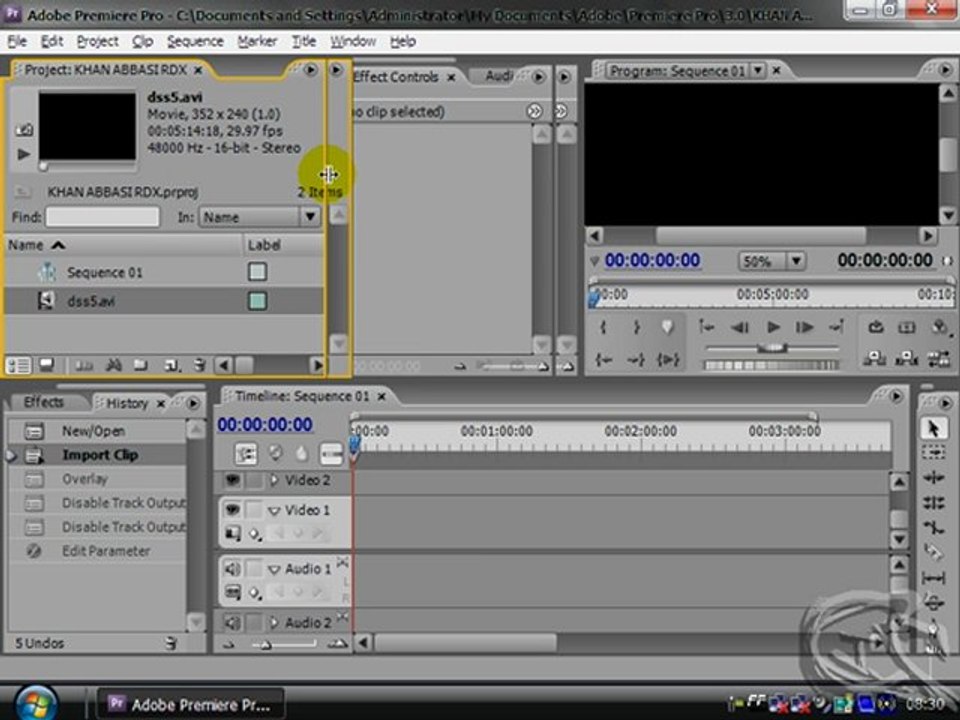This screenshot has width=960, height=720.
Task: Toggle Video 2 track output eye
Action: point(232,480)
